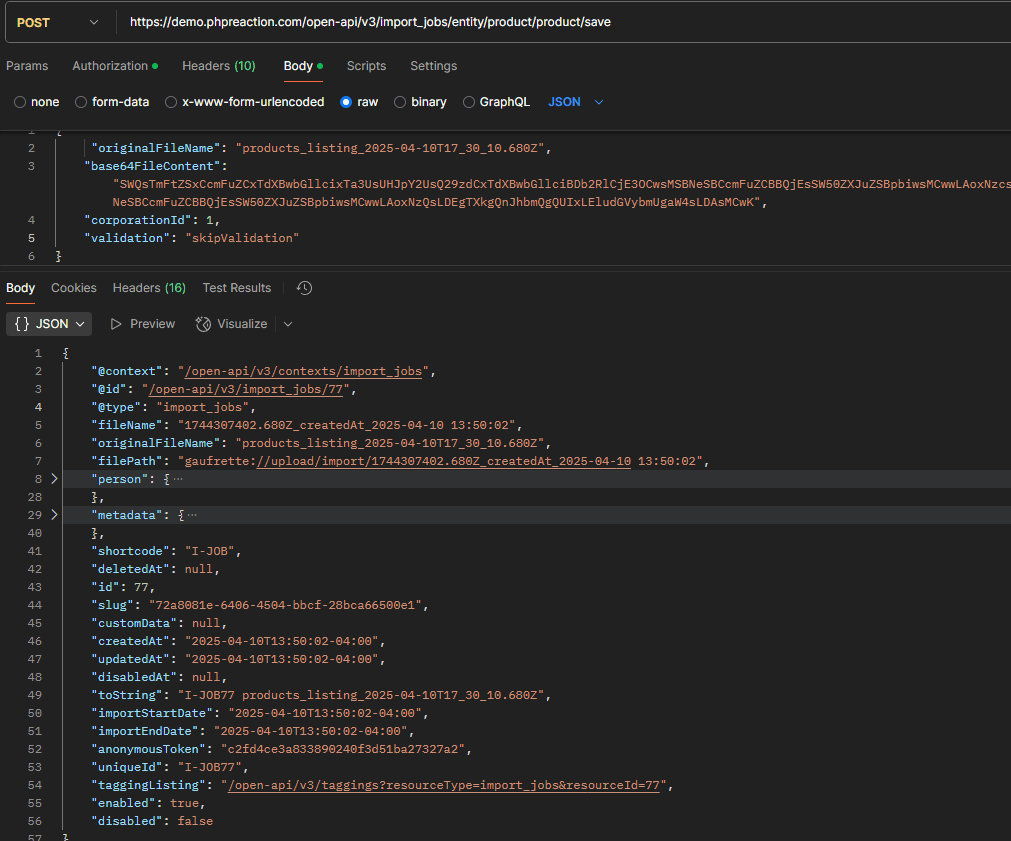Click line number 5 in request editor
The width and height of the screenshot is (1011, 841).
[31, 238]
